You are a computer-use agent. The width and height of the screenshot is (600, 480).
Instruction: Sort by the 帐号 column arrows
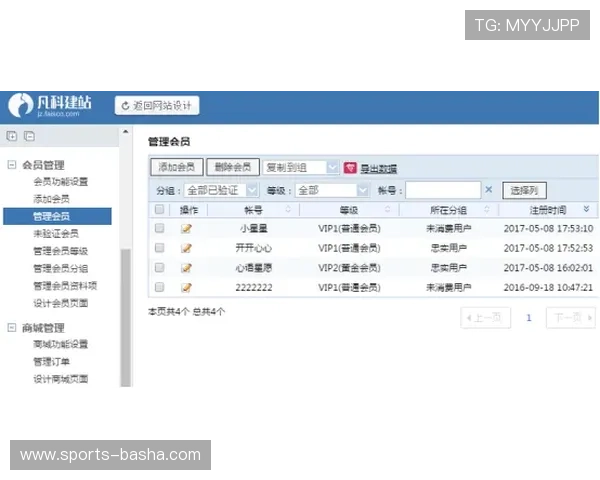(x=288, y=209)
